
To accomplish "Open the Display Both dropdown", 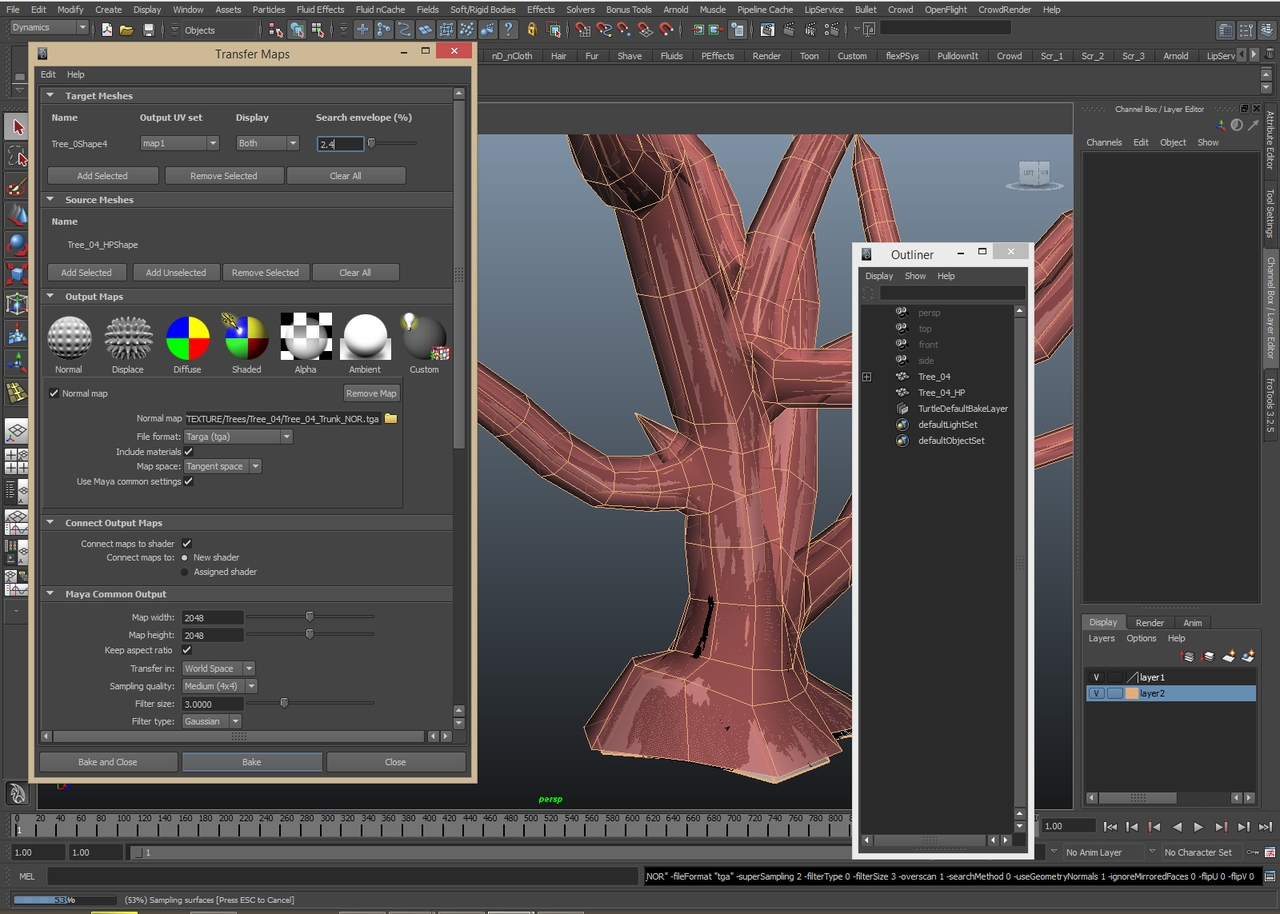I will coord(267,143).
